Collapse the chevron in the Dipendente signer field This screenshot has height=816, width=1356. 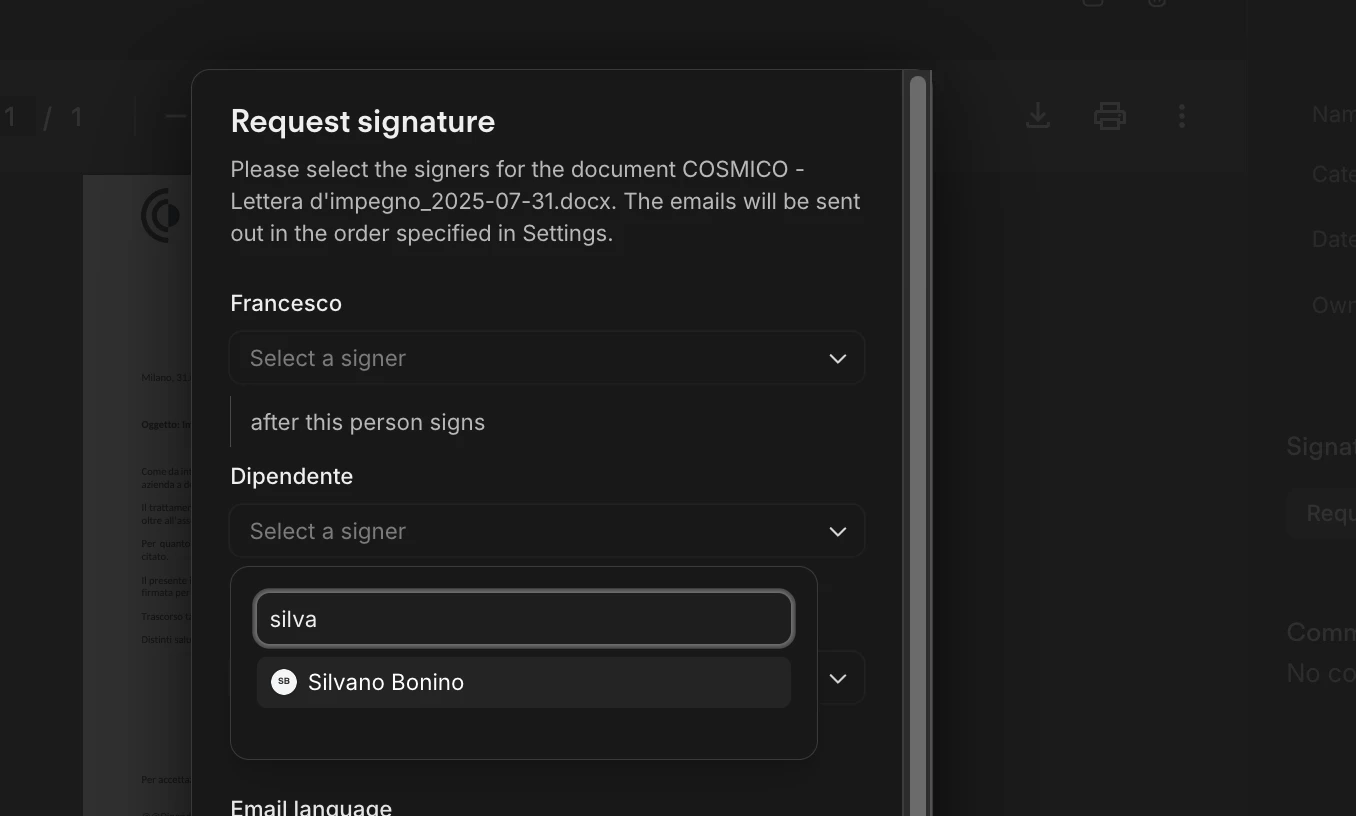[x=838, y=531]
